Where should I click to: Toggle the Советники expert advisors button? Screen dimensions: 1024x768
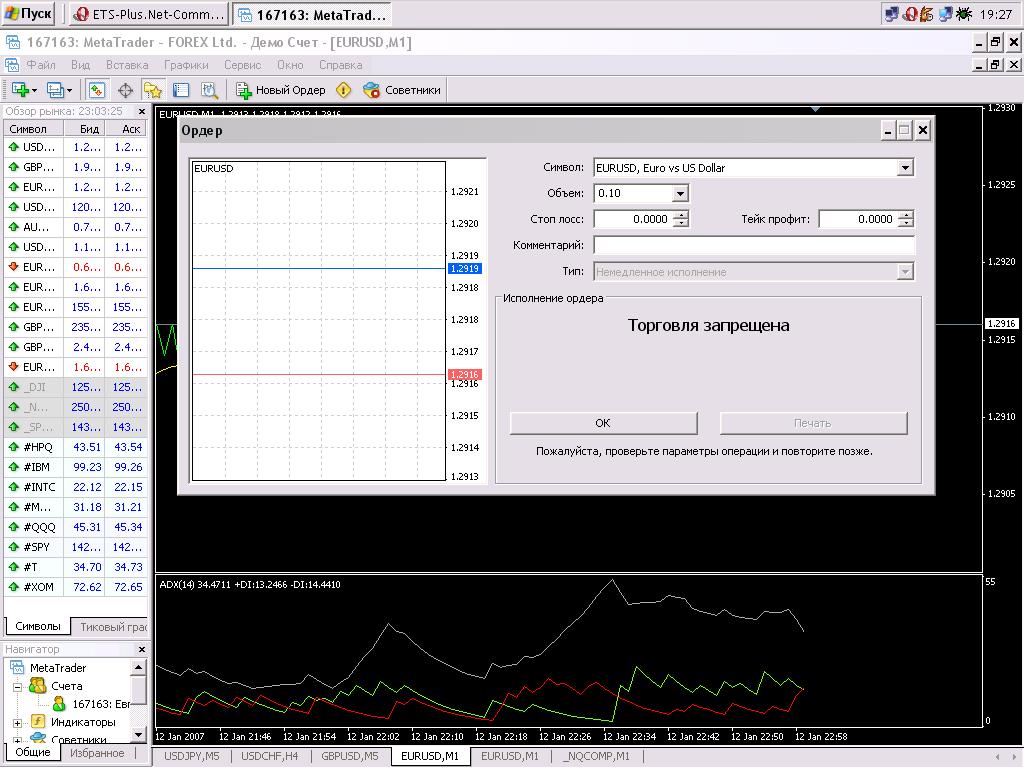point(402,90)
